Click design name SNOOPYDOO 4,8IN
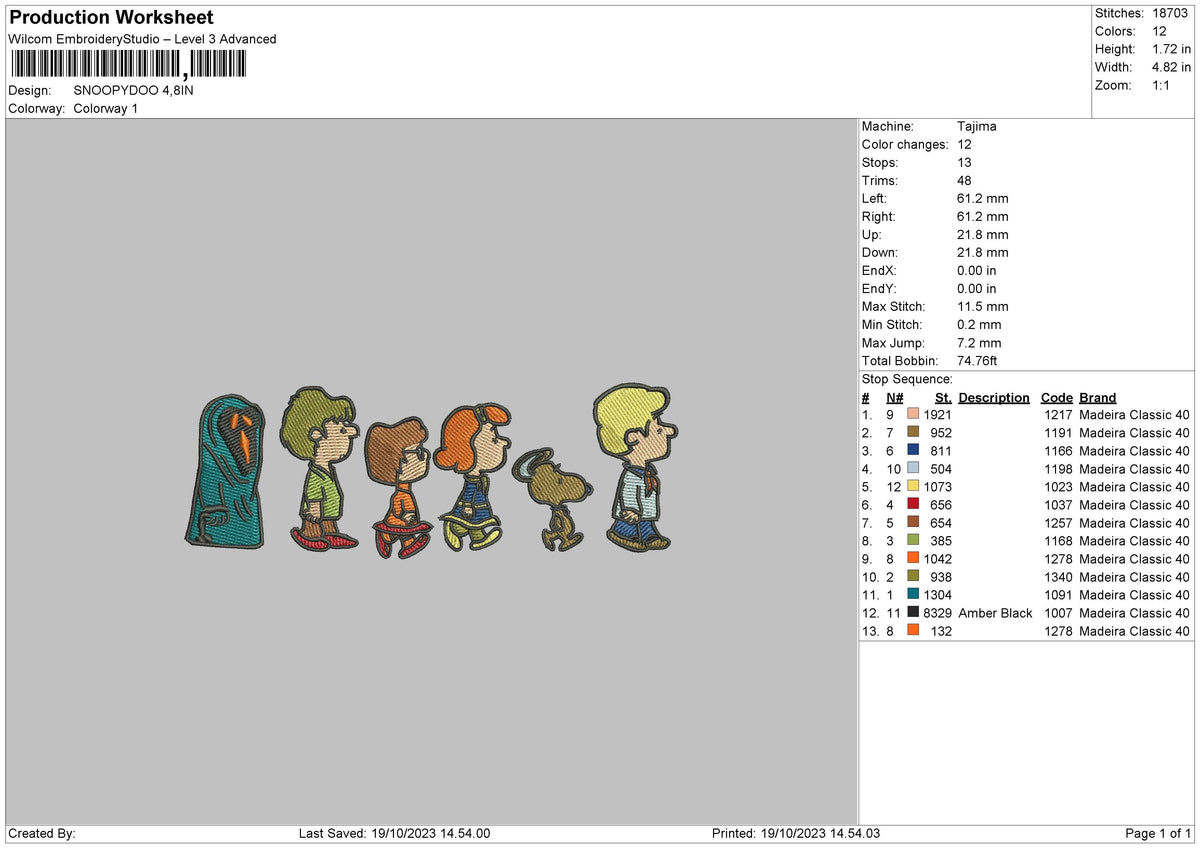This screenshot has width=1200, height=848. tap(133, 90)
